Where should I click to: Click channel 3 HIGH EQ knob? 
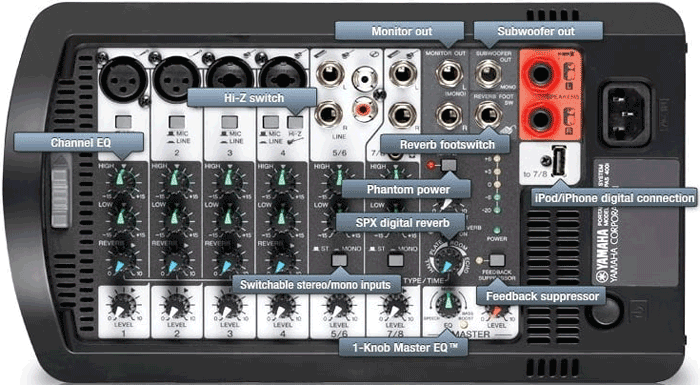[x=228, y=179]
